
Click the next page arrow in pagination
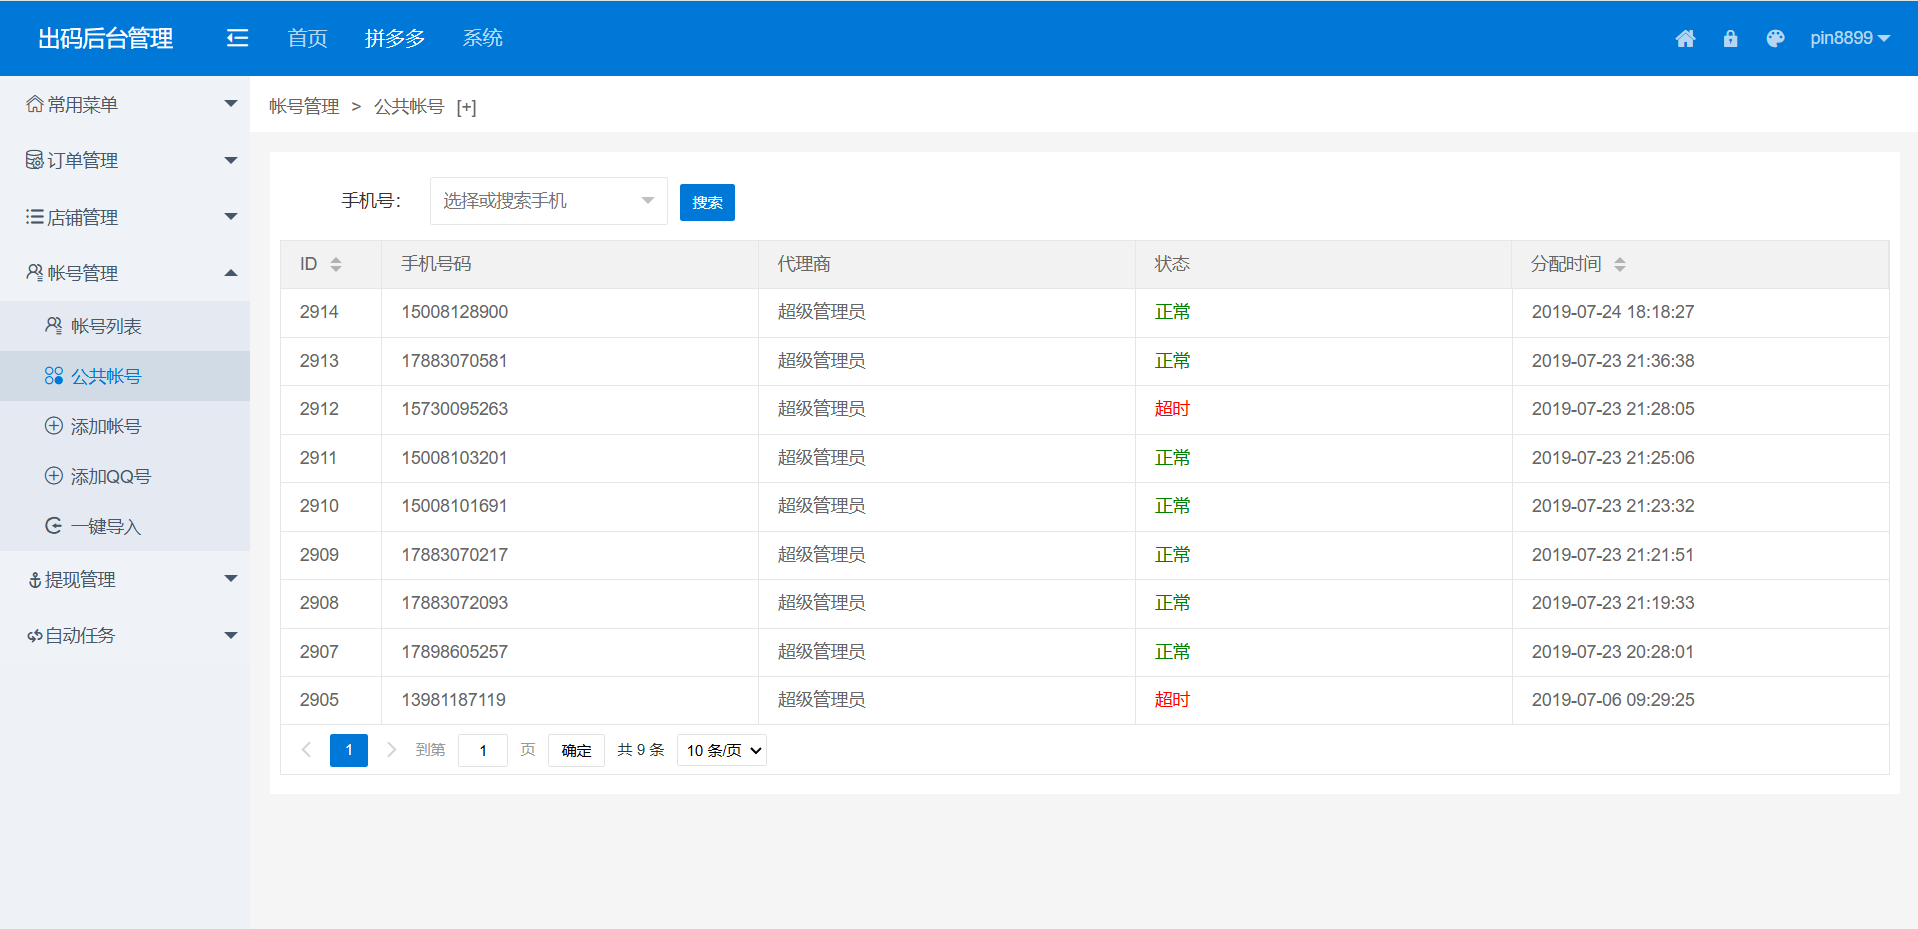[392, 750]
